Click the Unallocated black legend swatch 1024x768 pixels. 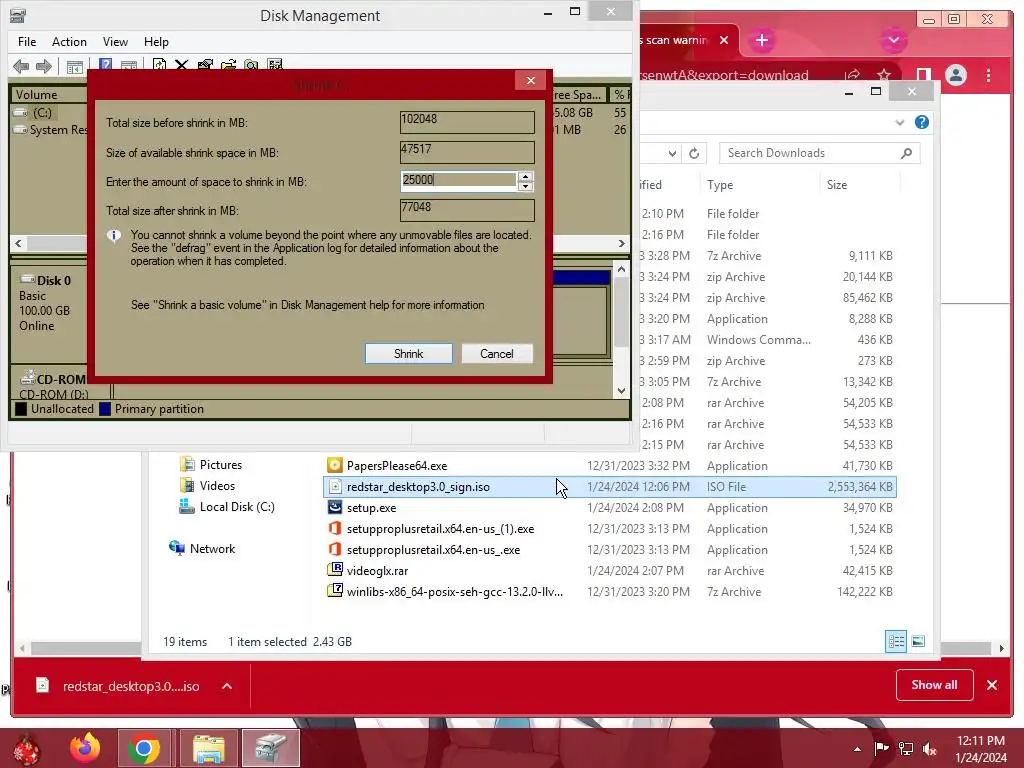[x=21, y=409]
